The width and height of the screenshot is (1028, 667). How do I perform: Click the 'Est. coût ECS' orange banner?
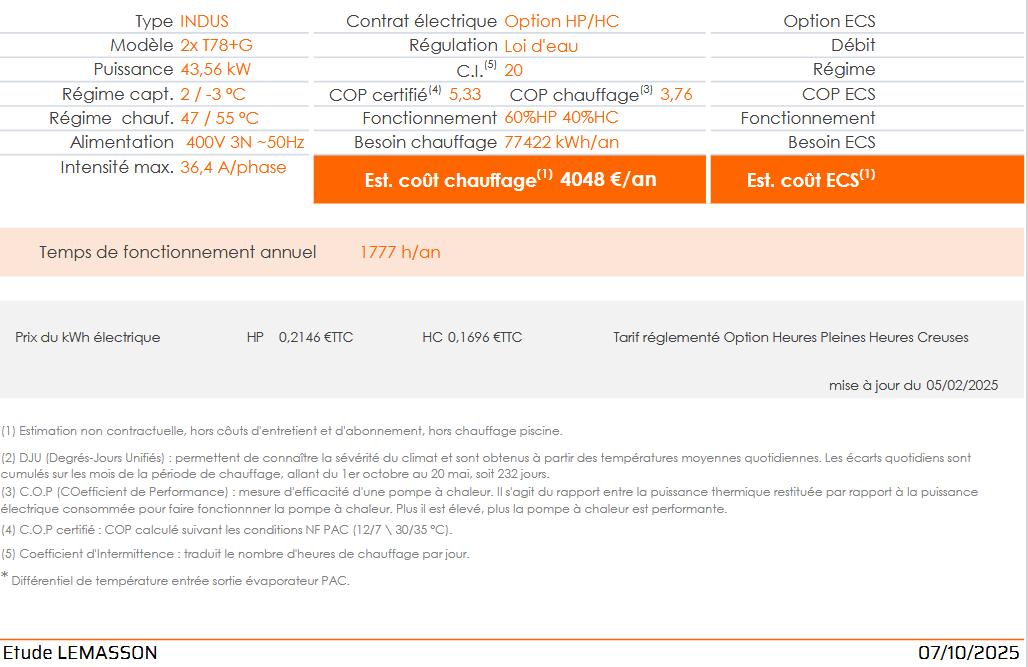[x=866, y=180]
